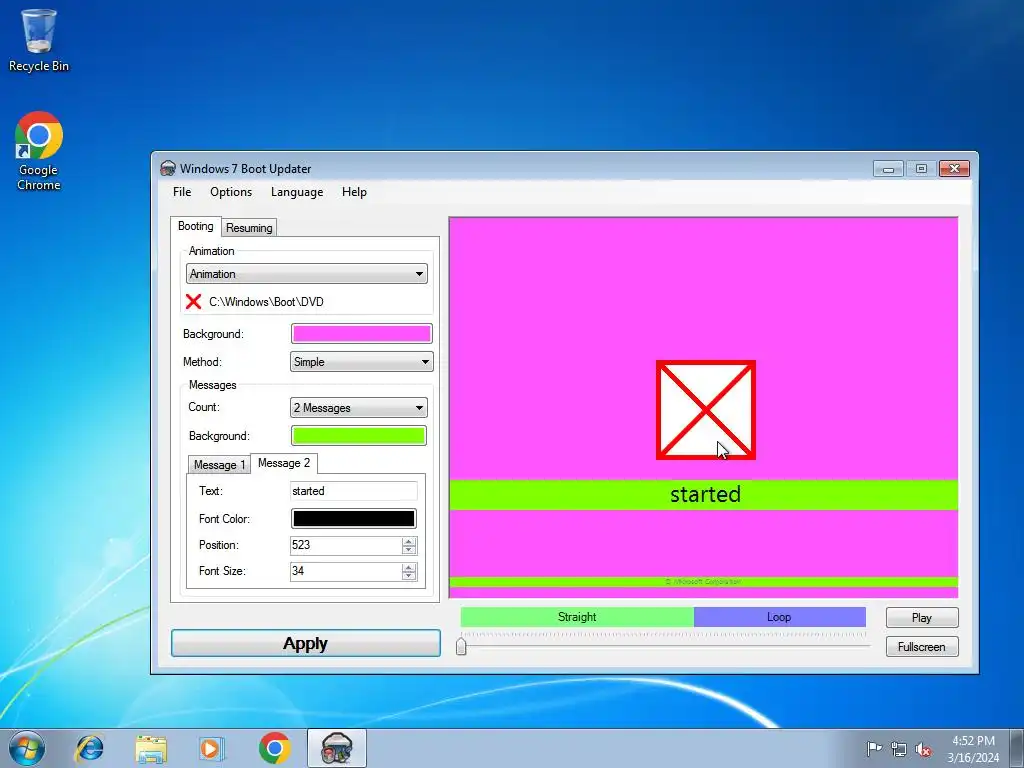This screenshot has width=1024, height=768.
Task: Pick the green Messages Background swatch
Action: 359,436
